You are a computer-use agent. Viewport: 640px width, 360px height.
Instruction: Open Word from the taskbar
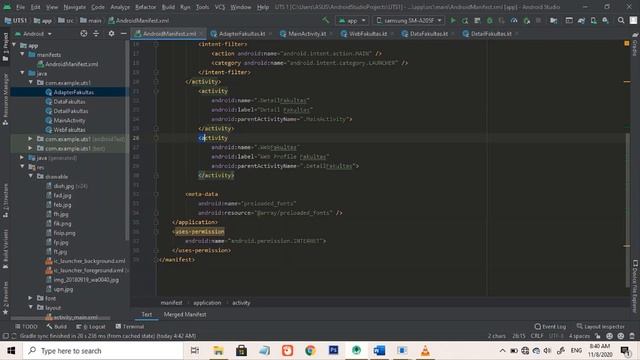379,351
